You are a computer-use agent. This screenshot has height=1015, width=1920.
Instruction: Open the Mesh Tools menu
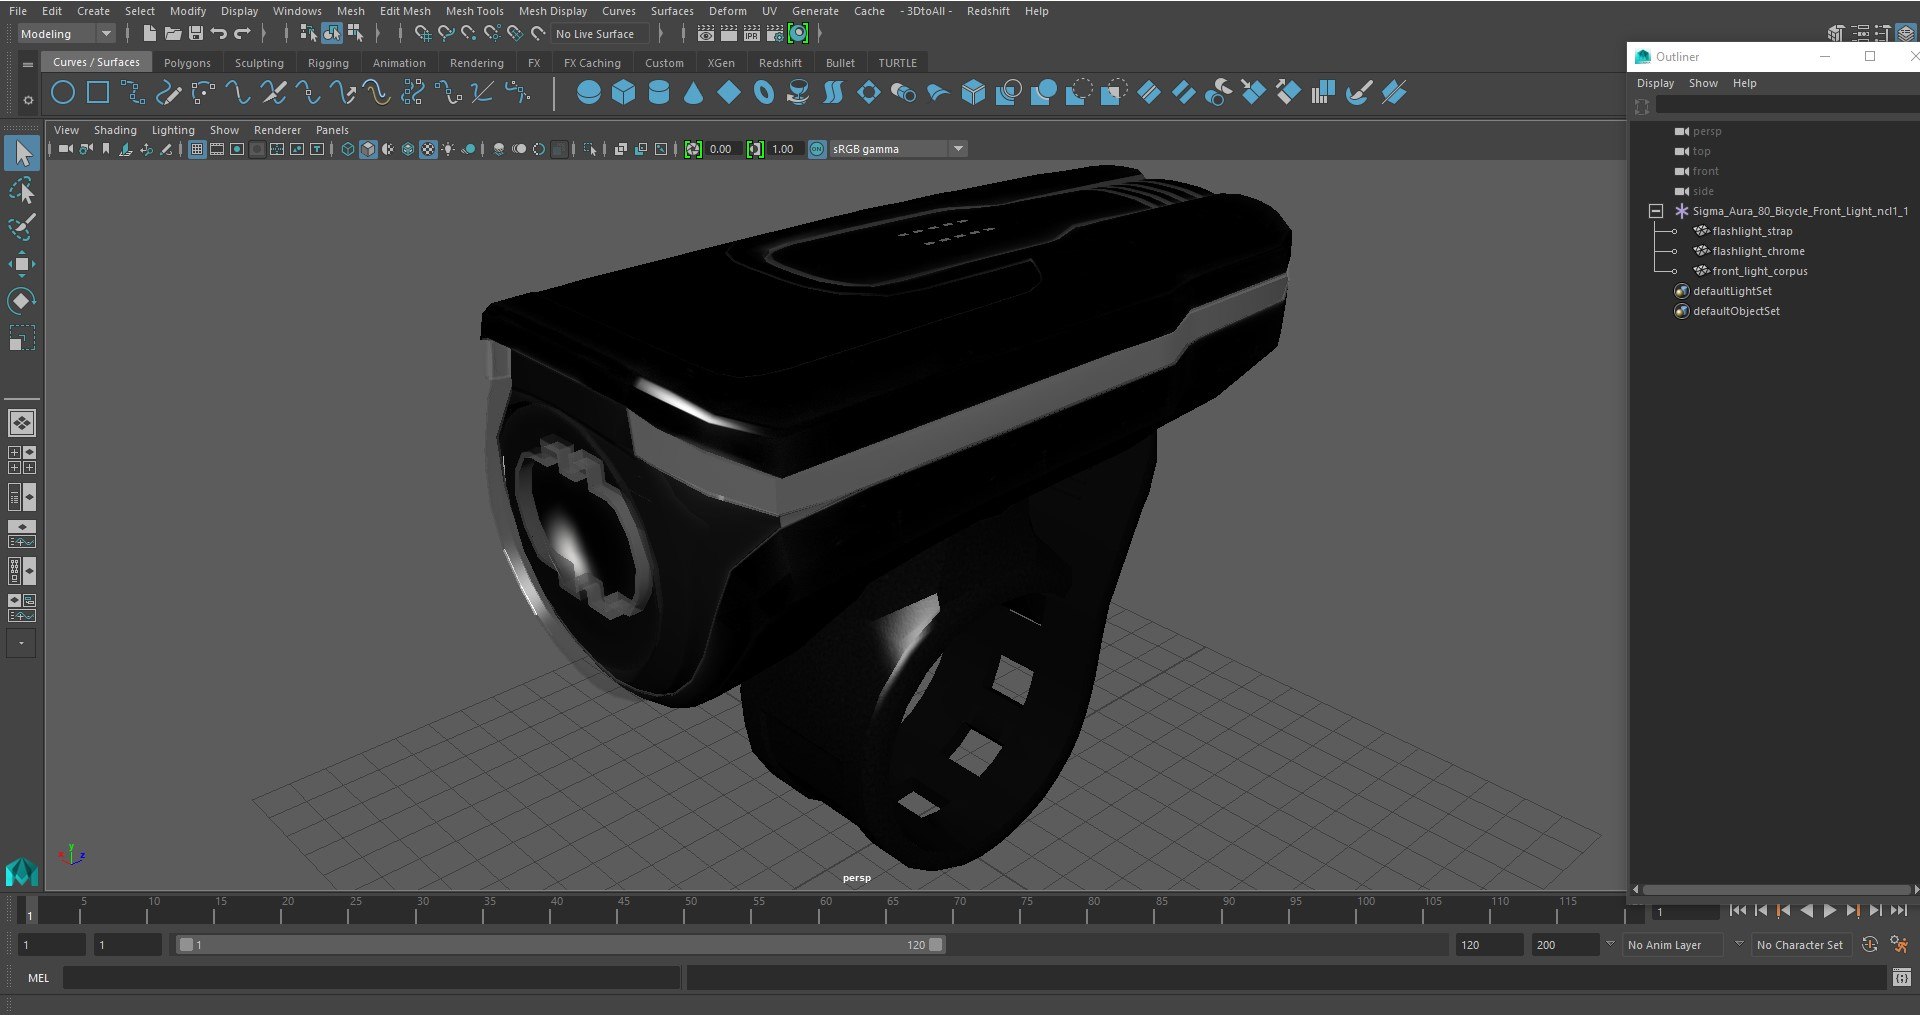click(x=474, y=11)
